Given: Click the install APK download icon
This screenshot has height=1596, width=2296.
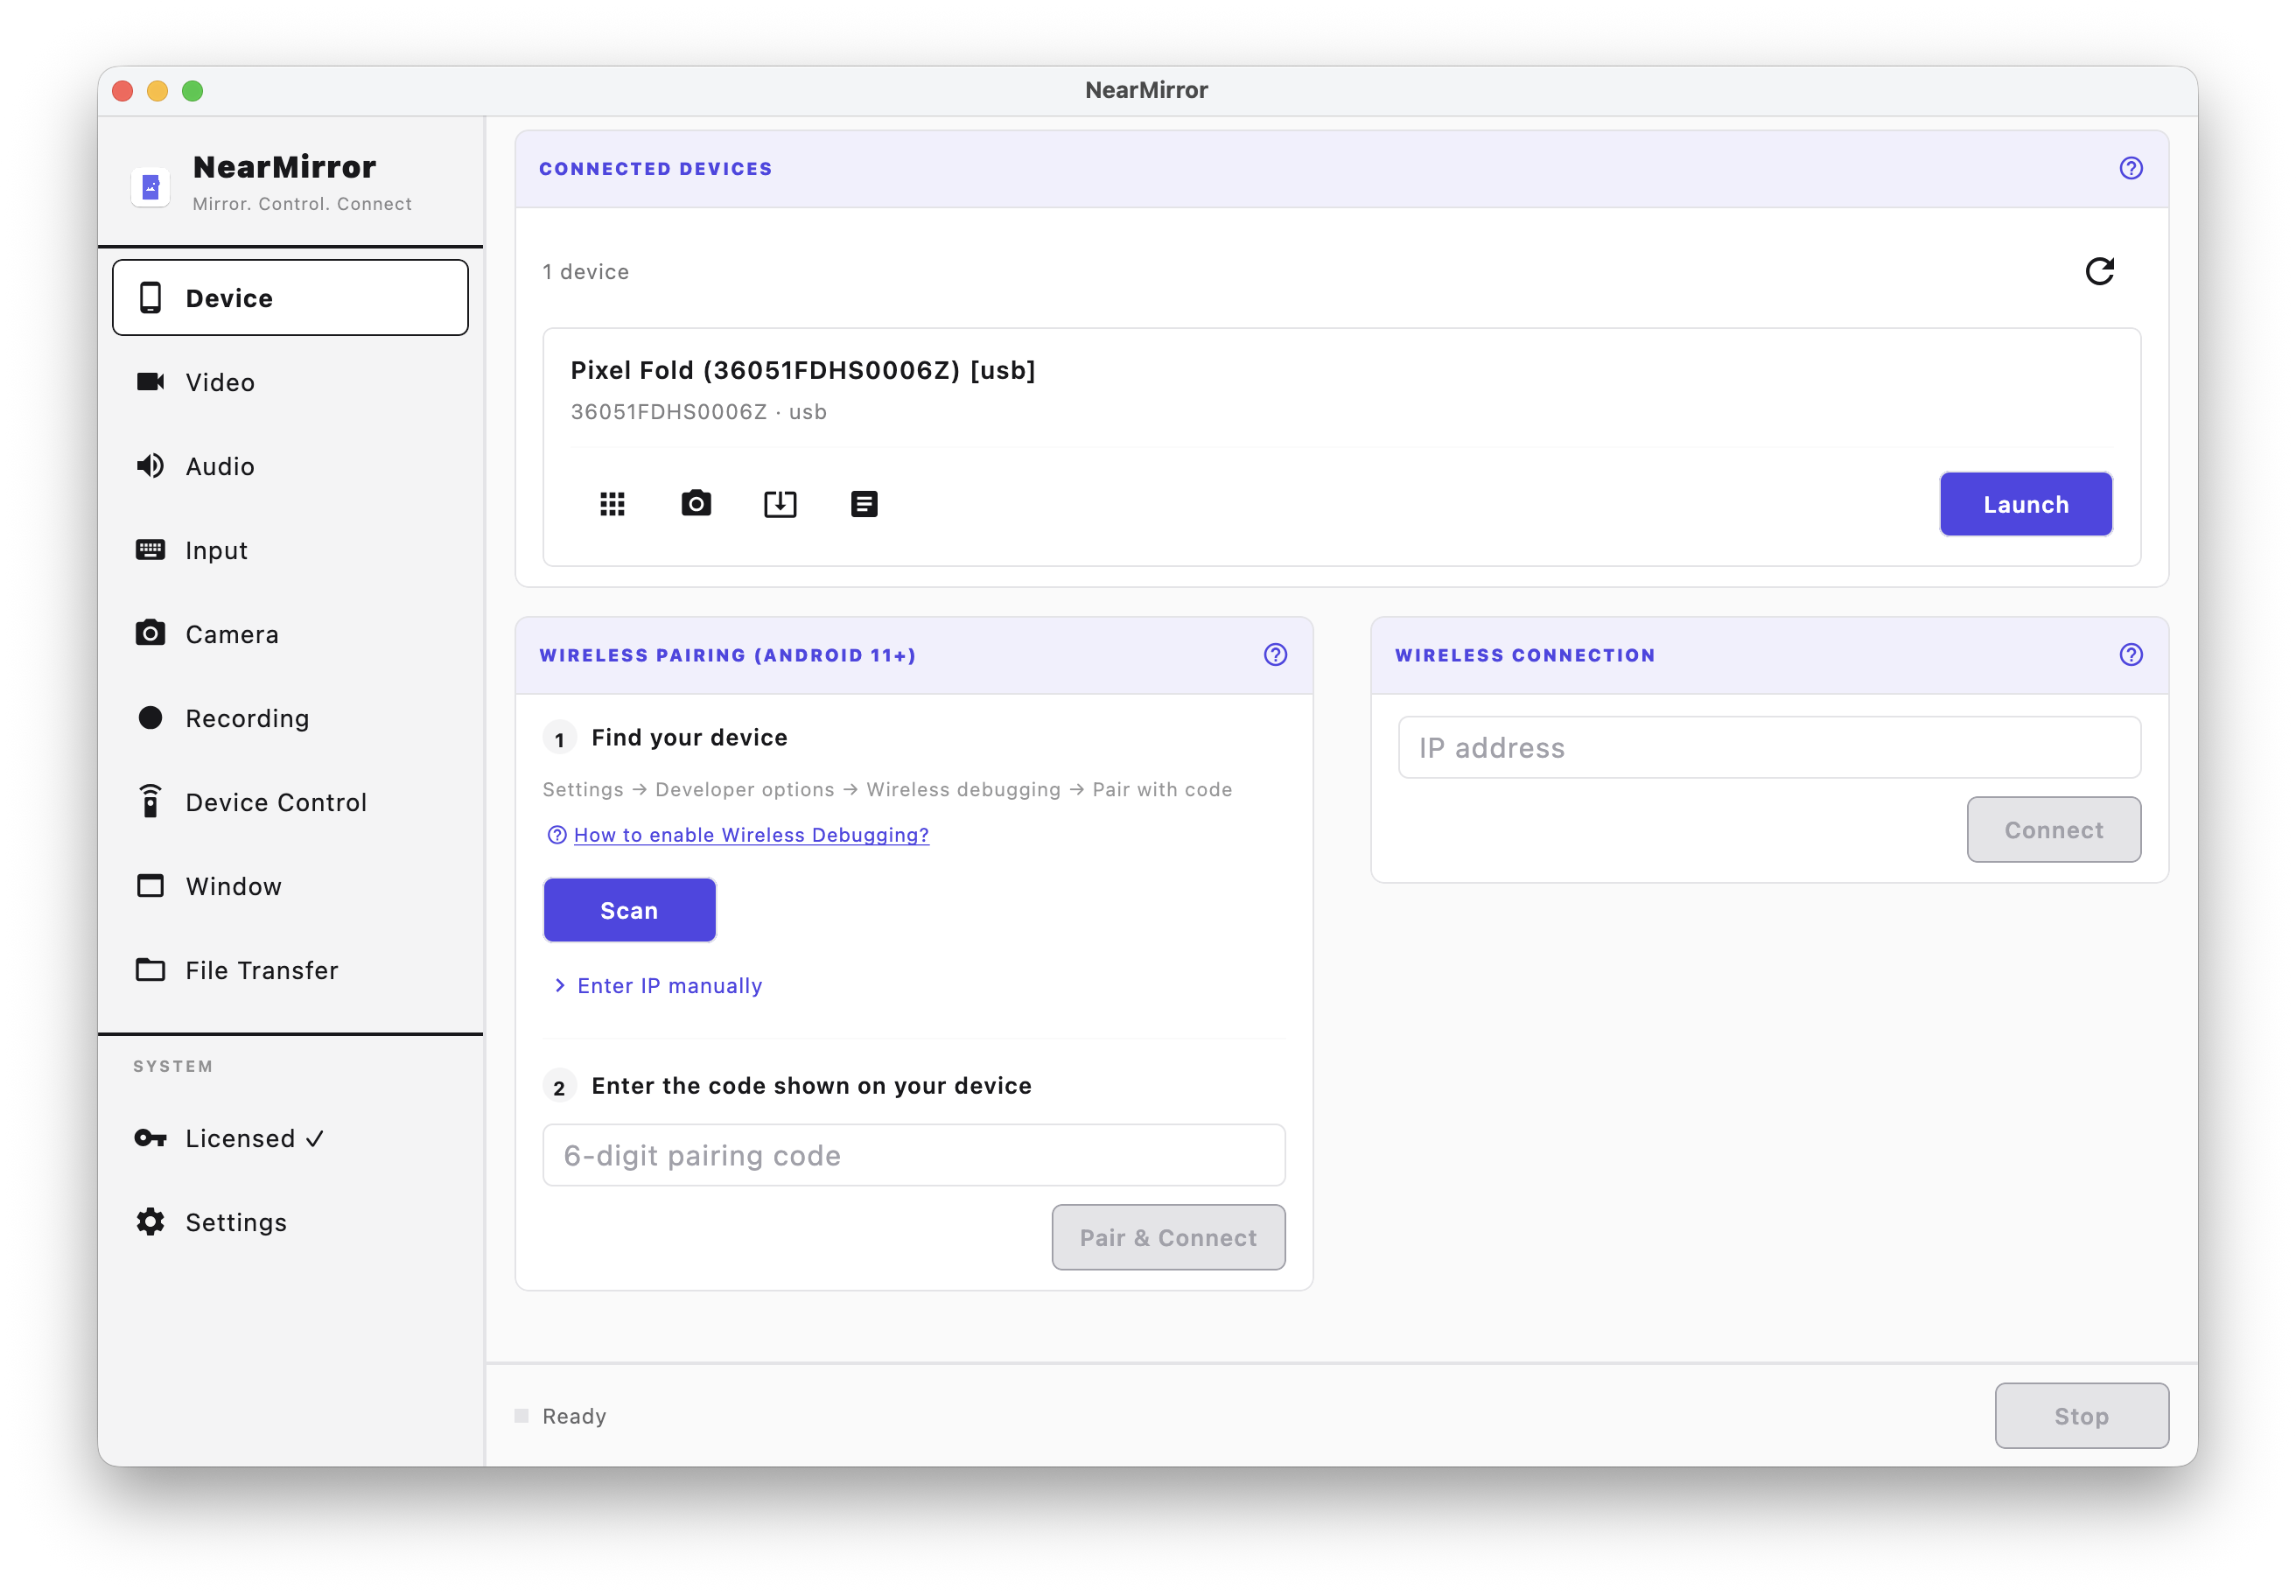Looking at the screenshot, I should [780, 504].
